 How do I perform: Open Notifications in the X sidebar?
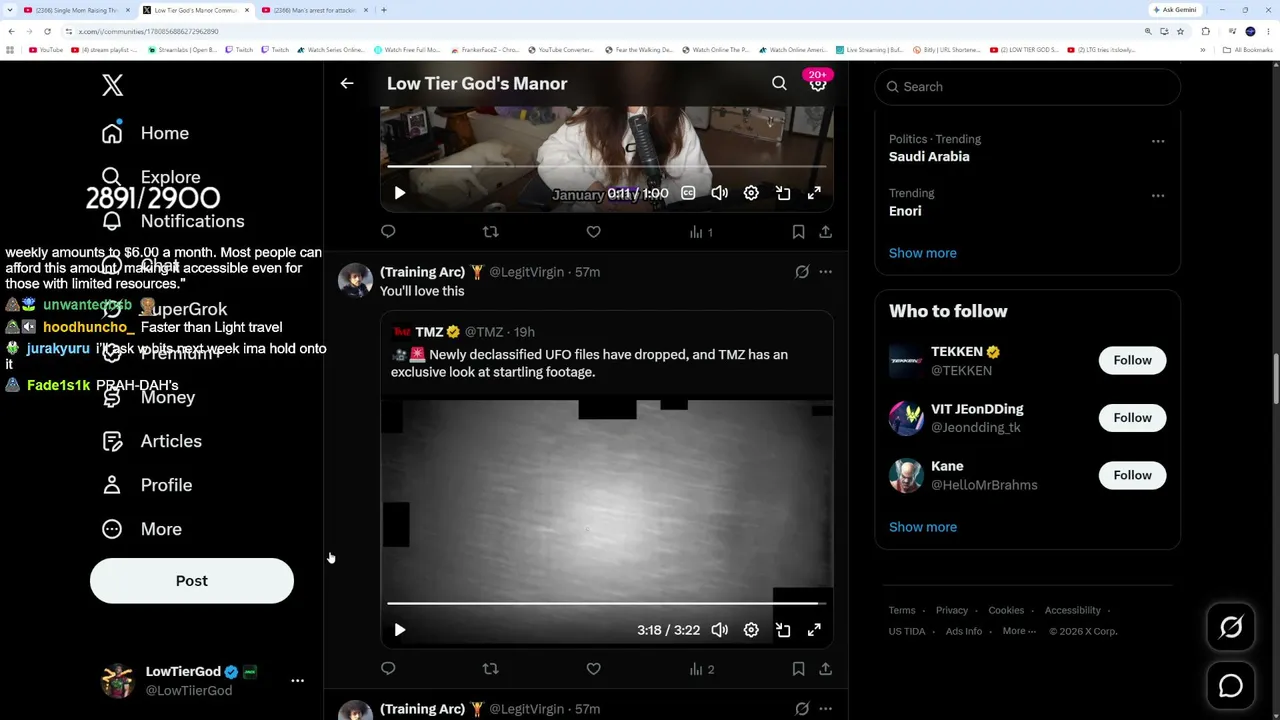[x=173, y=221]
